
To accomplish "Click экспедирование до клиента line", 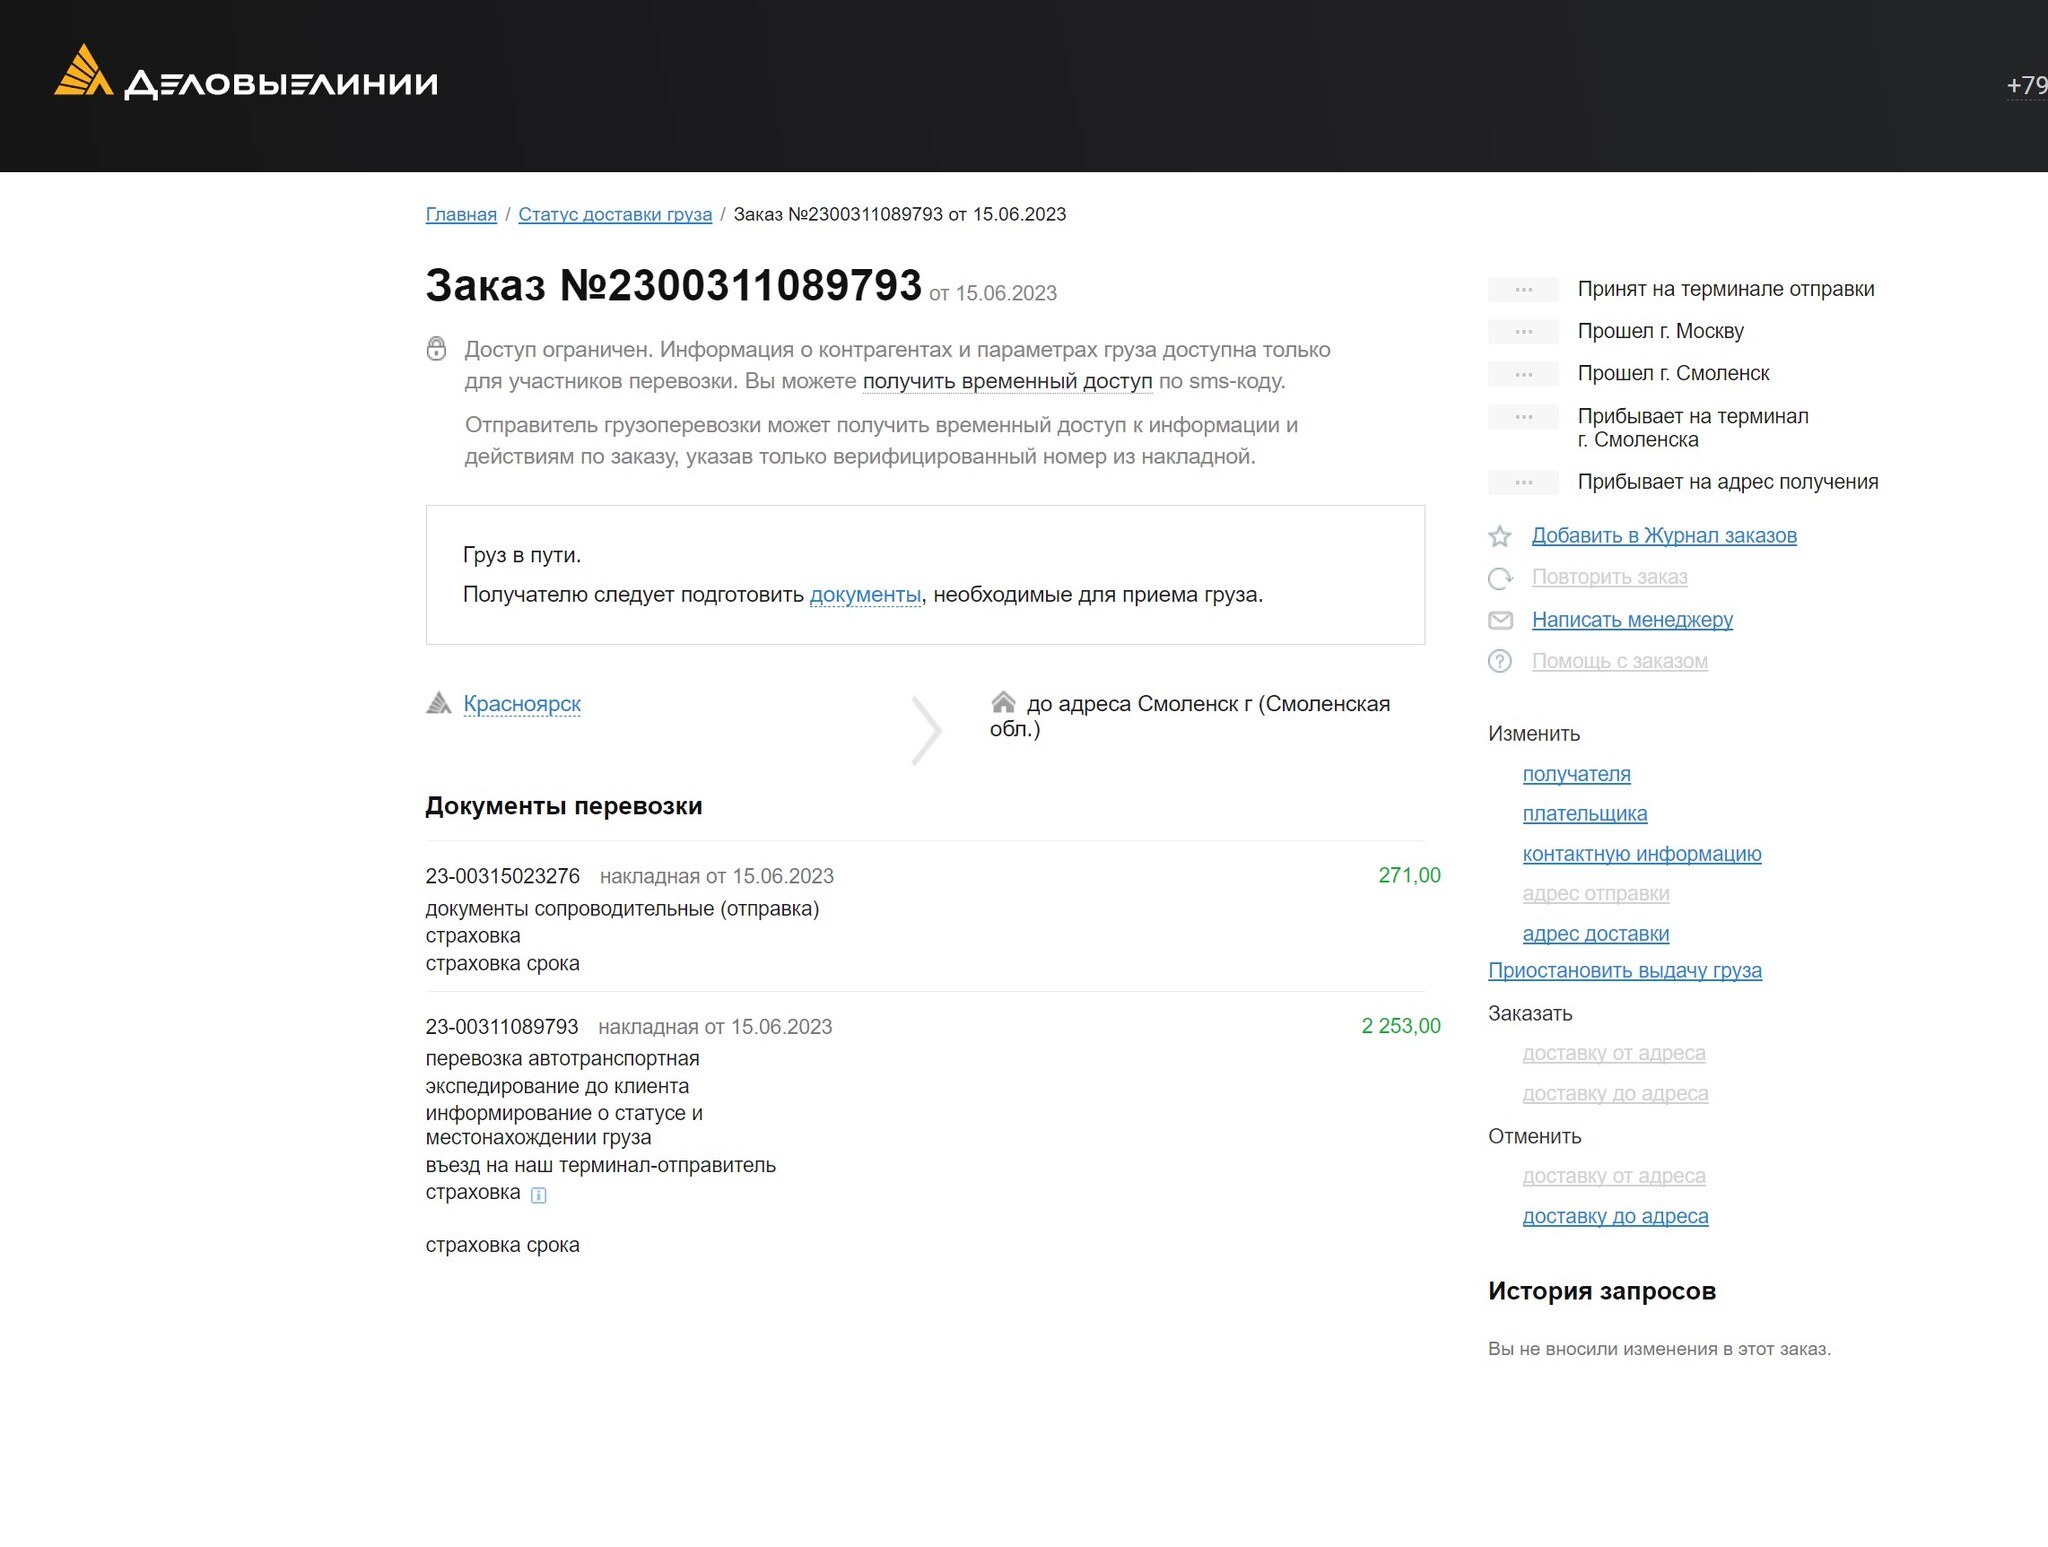I will (557, 1086).
